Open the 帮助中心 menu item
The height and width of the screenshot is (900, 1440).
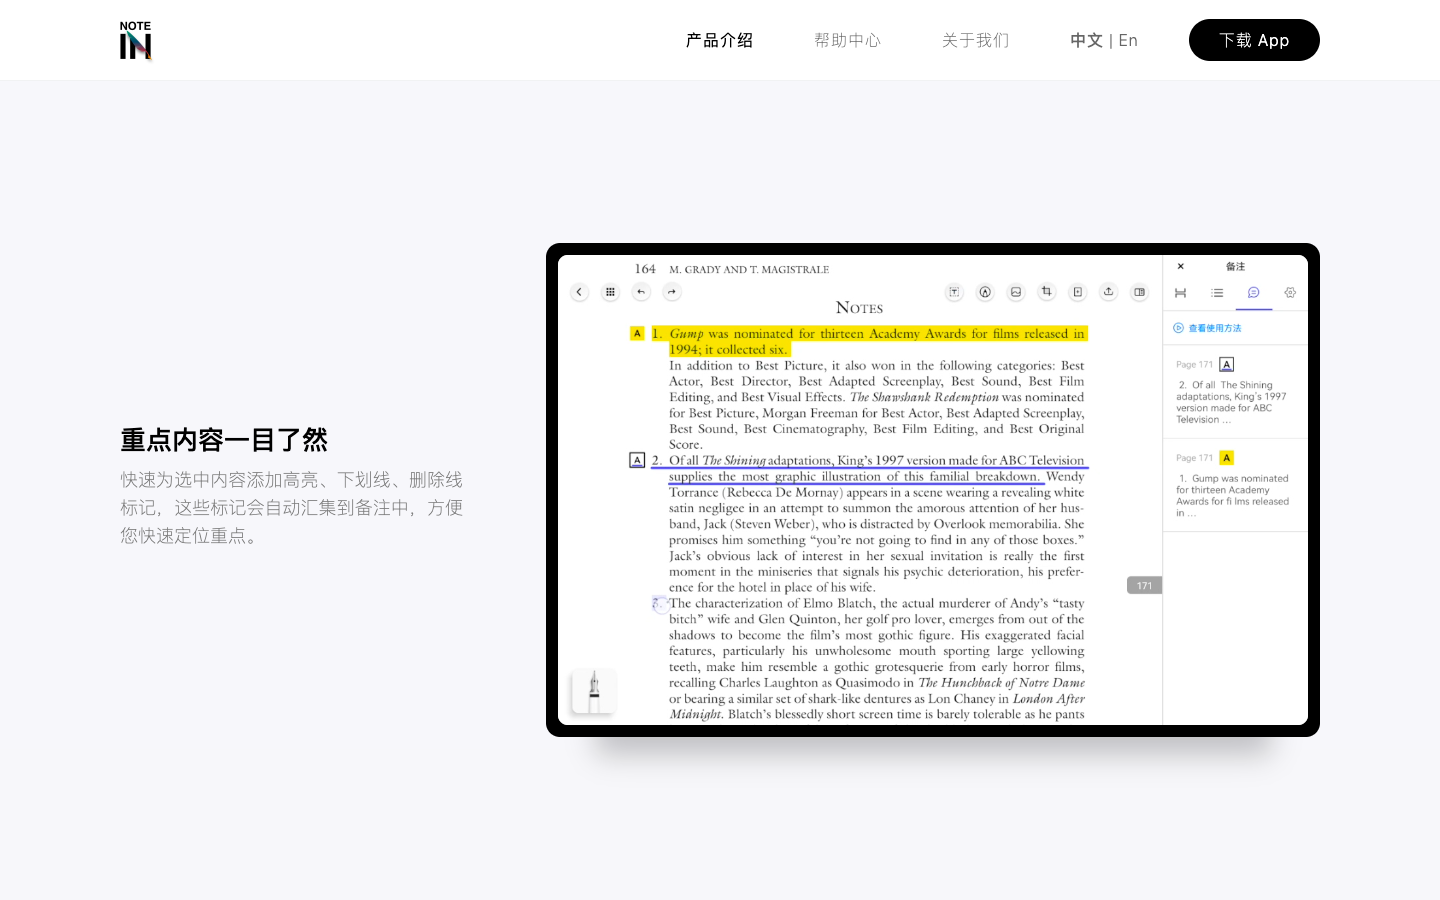pos(847,40)
